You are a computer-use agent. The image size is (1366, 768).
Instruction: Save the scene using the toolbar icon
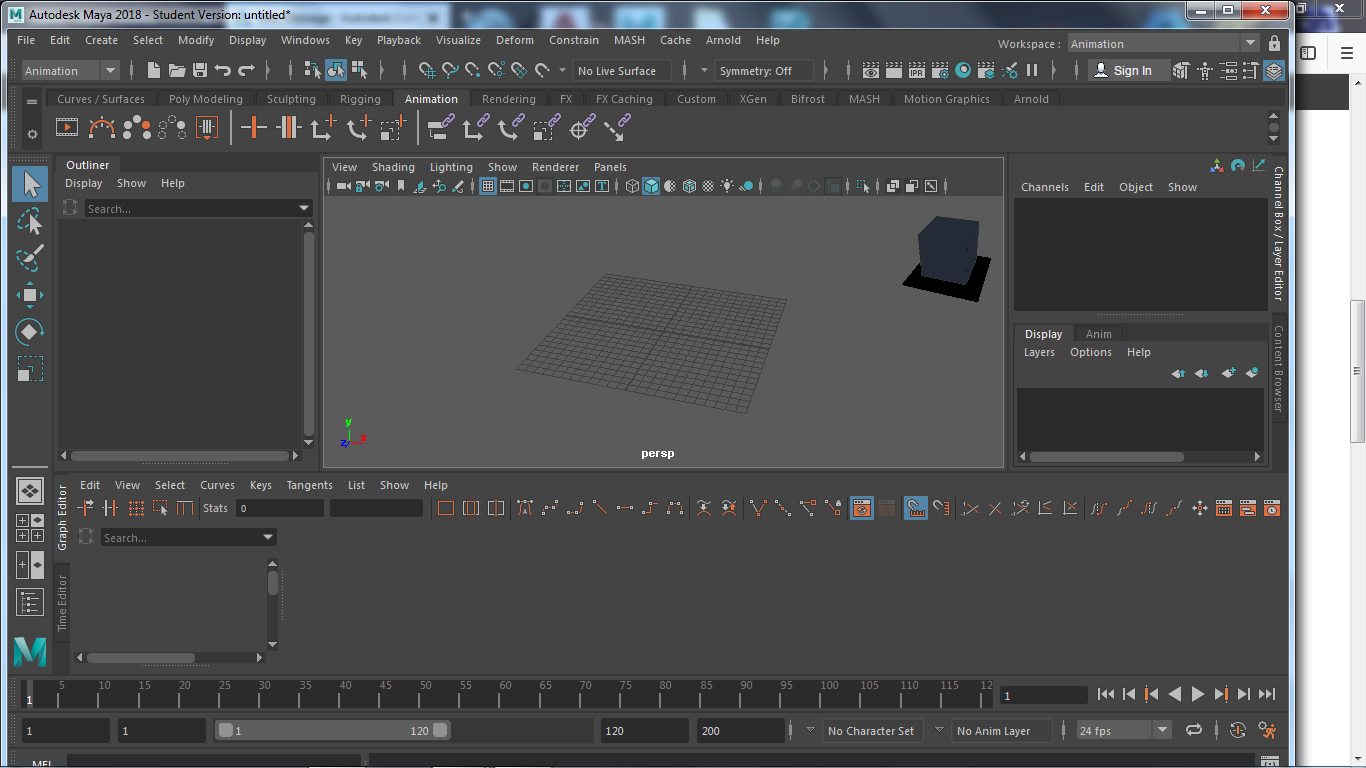[x=200, y=71]
